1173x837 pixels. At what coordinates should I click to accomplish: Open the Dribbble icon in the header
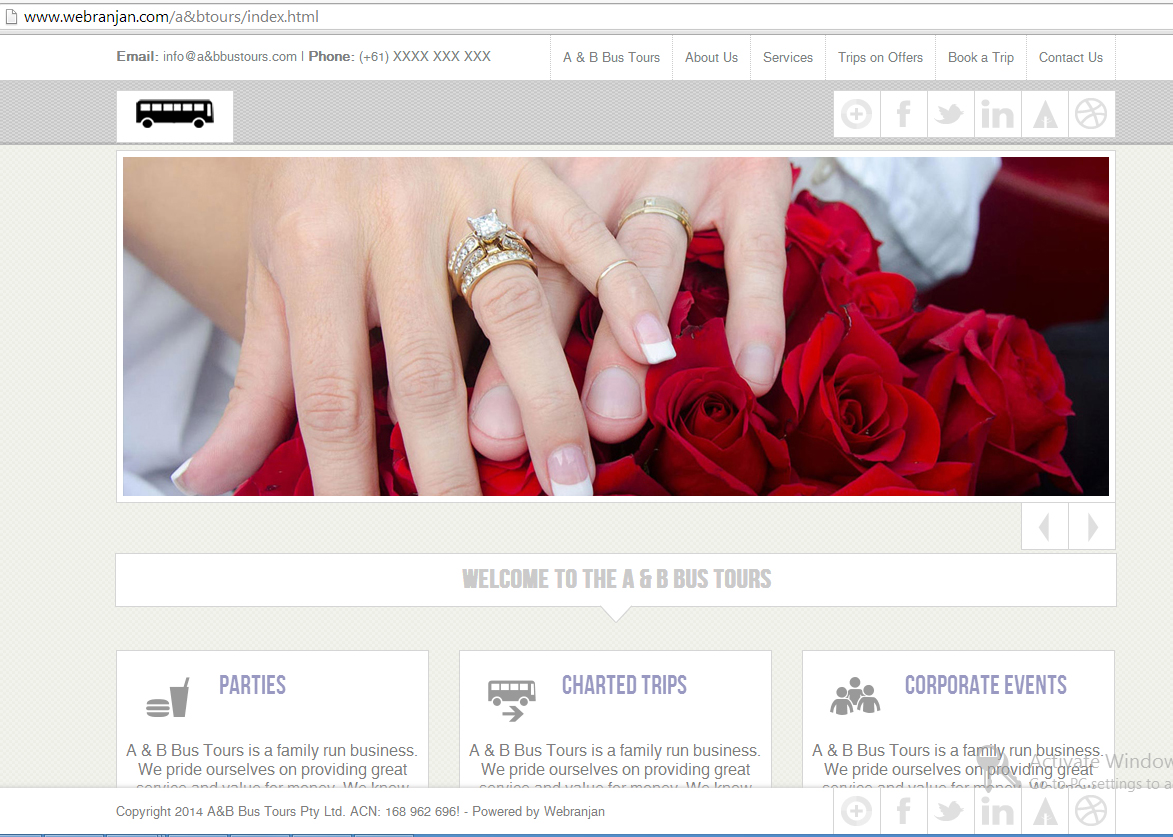point(1091,114)
